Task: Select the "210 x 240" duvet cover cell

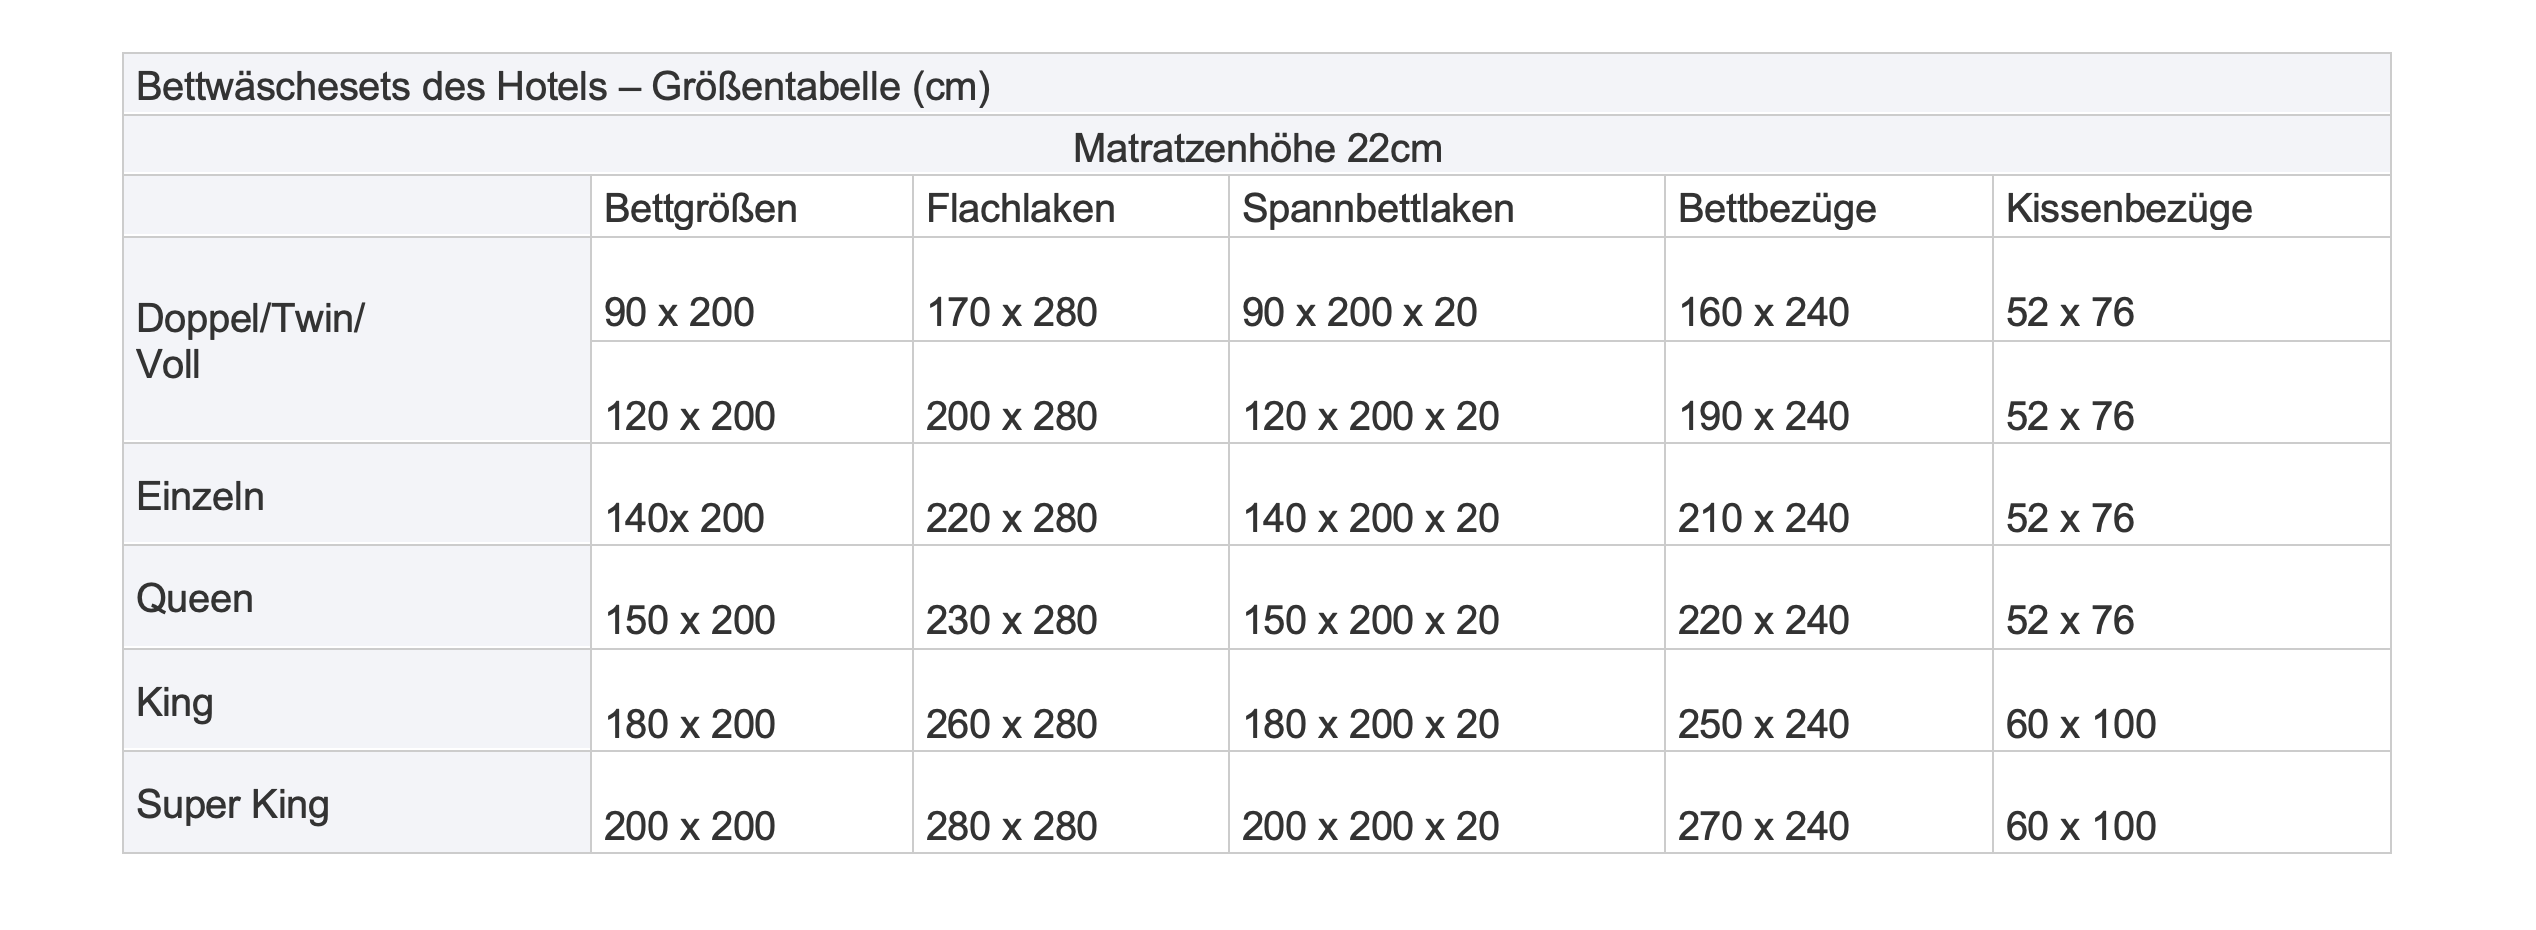Action: coord(1763,519)
